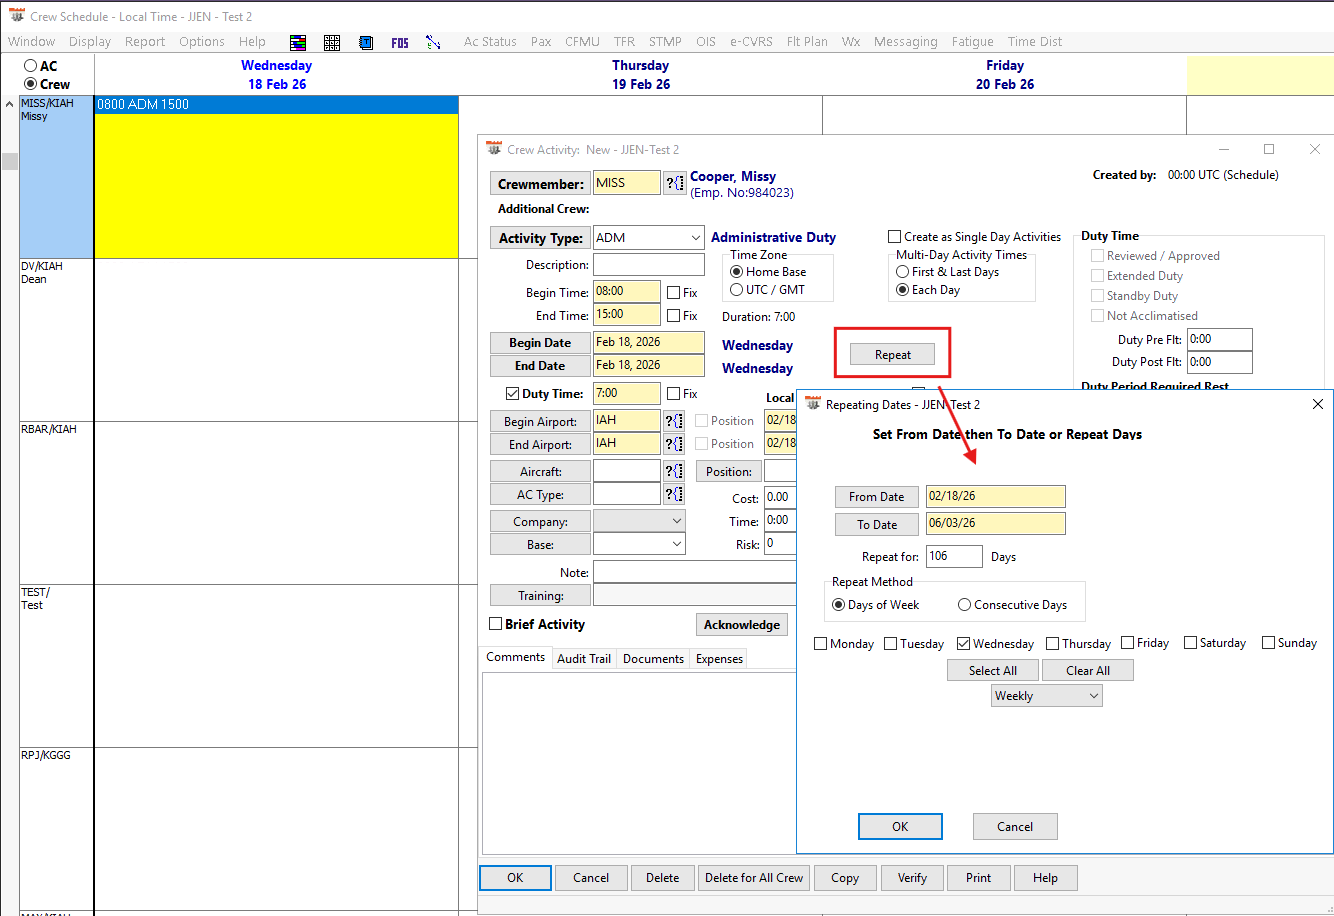This screenshot has height=916, width=1334.
Task: Click the Repeat for days input field
Action: (953, 556)
